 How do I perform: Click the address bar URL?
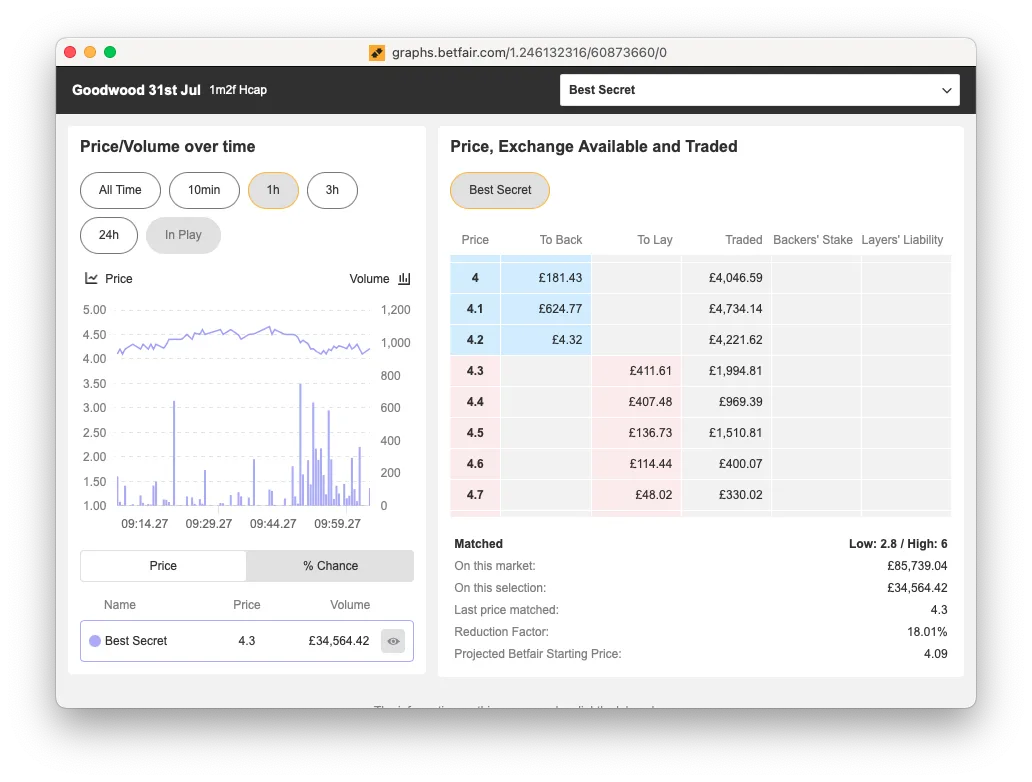(x=529, y=53)
